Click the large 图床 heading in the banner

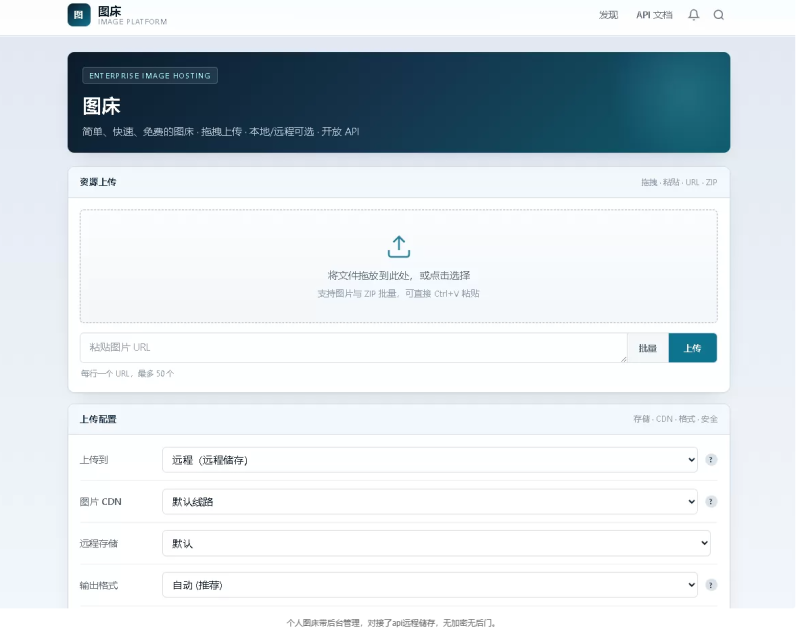click(102, 106)
